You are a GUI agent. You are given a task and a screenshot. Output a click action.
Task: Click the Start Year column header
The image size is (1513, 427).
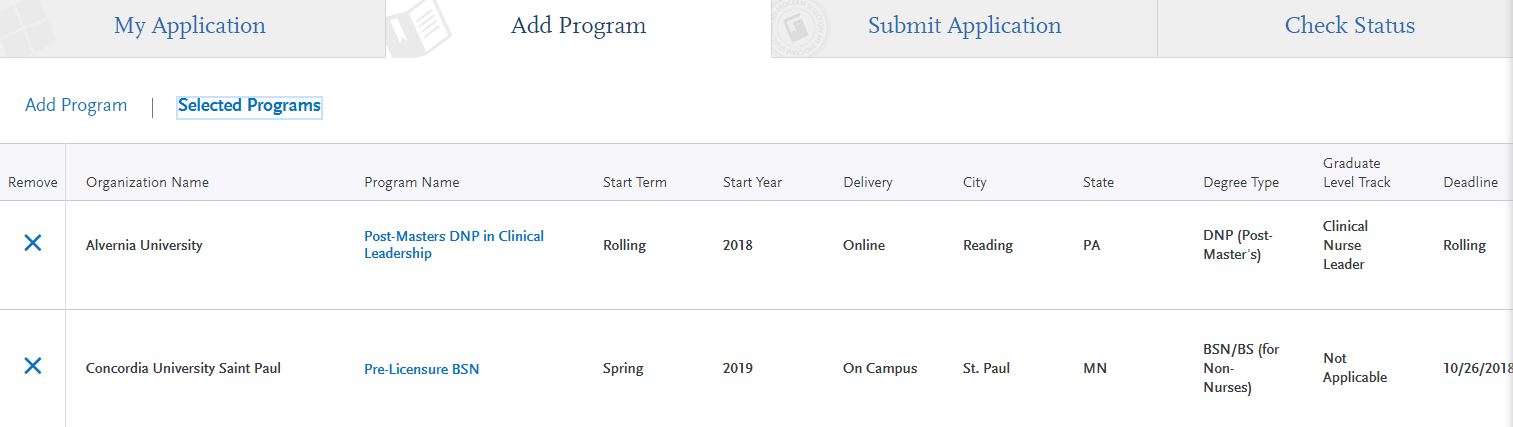[x=752, y=182]
